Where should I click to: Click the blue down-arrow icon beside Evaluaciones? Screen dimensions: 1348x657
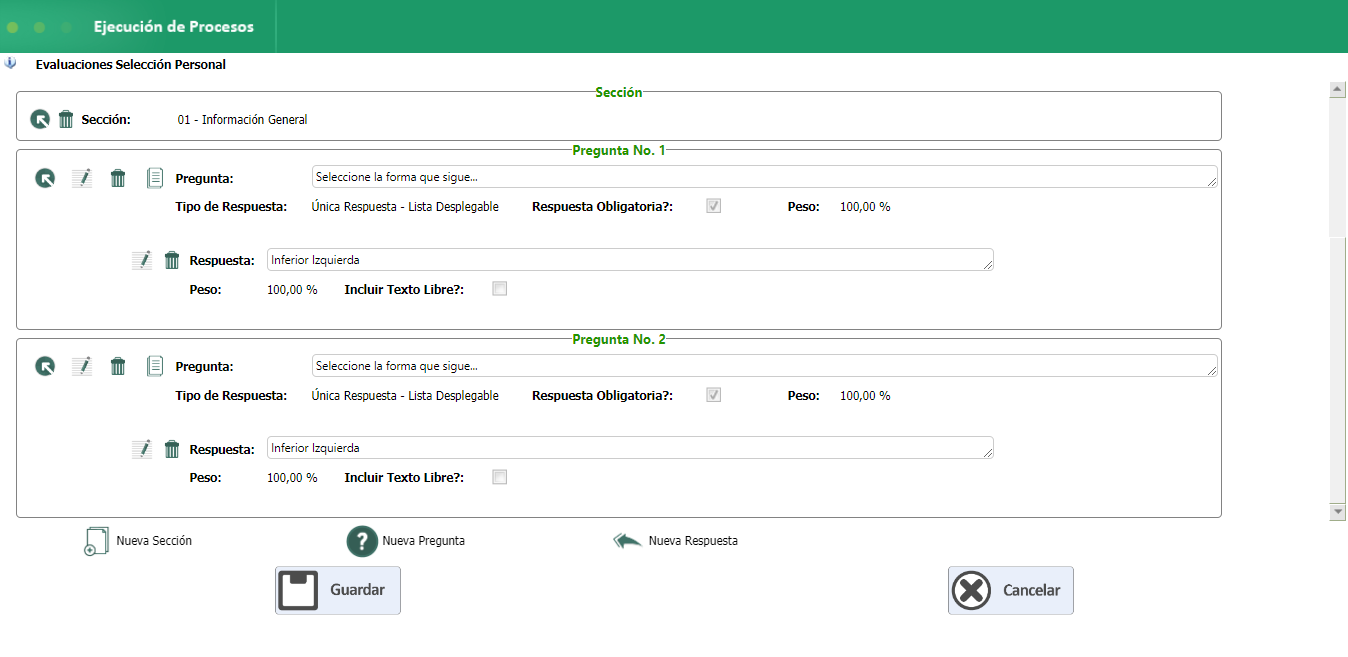[10, 63]
